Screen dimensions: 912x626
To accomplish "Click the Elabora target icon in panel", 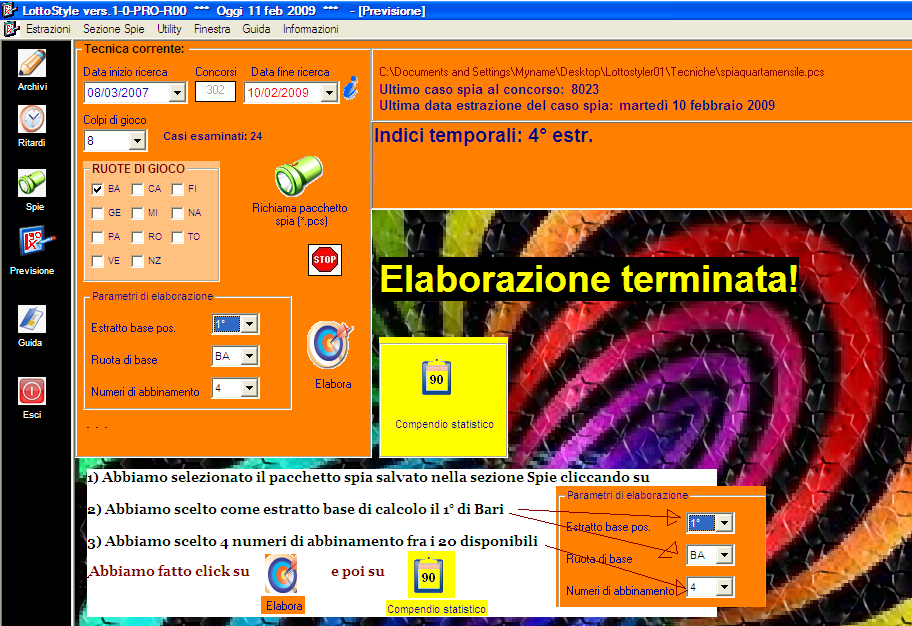I will (x=330, y=345).
